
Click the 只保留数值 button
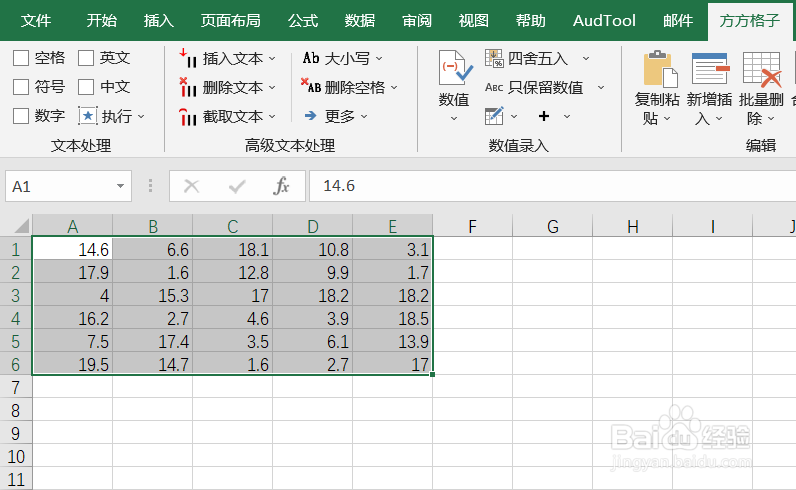tap(545, 87)
